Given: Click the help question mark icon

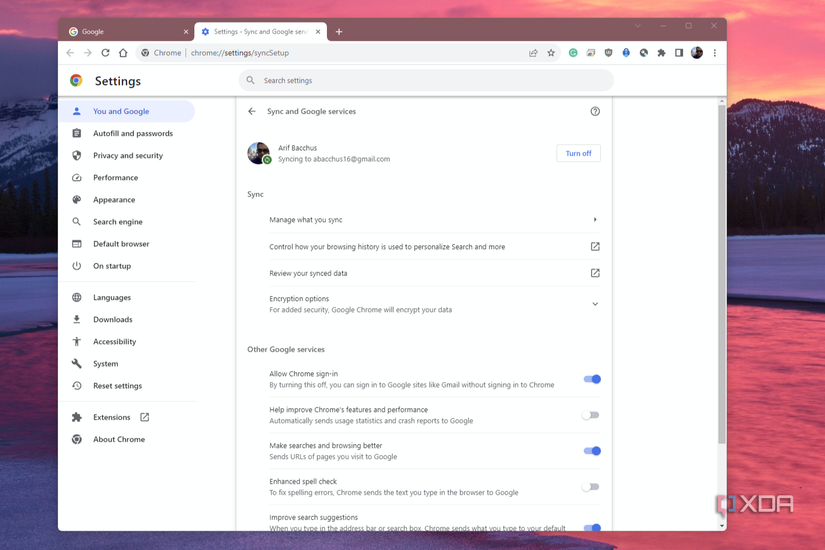Looking at the screenshot, I should 595,111.
